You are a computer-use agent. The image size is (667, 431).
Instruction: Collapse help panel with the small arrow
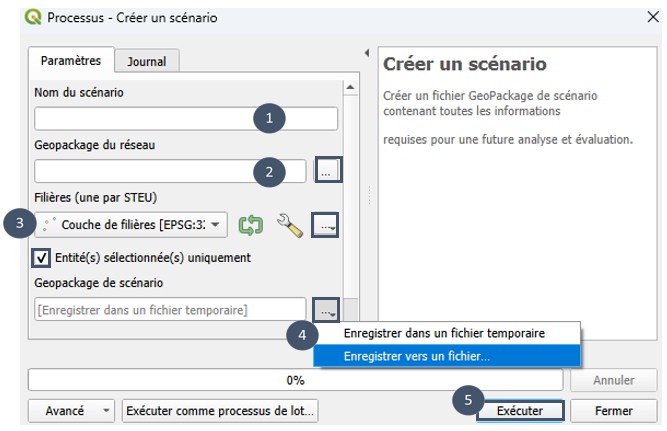[367, 53]
